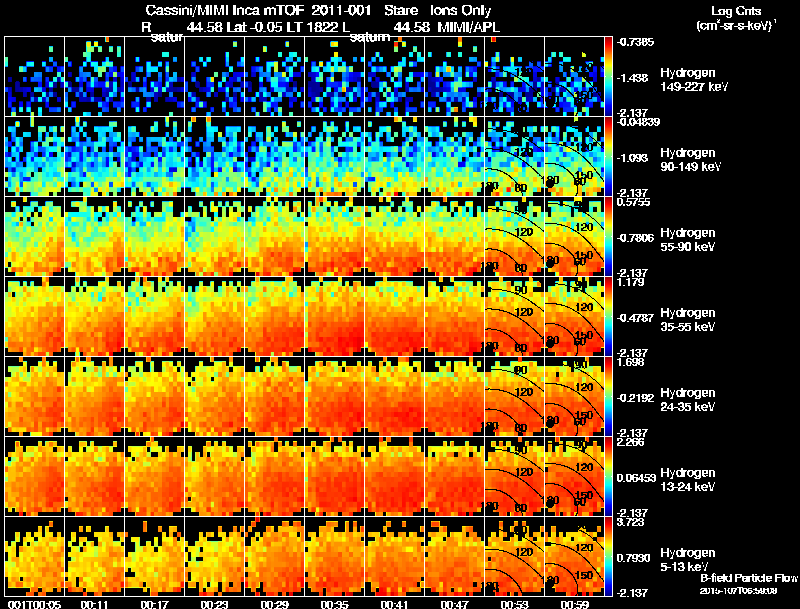Click the color bar beside Hydrogen 149-227 keV

click(x=608, y=77)
